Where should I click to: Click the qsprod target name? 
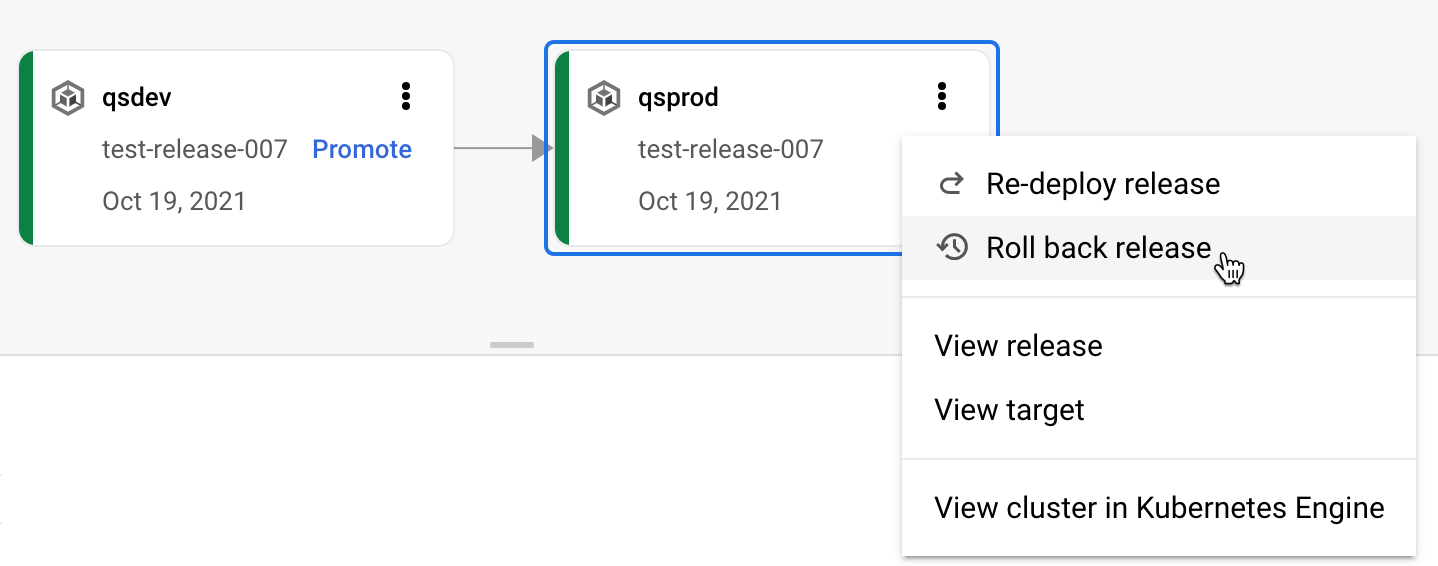click(678, 98)
